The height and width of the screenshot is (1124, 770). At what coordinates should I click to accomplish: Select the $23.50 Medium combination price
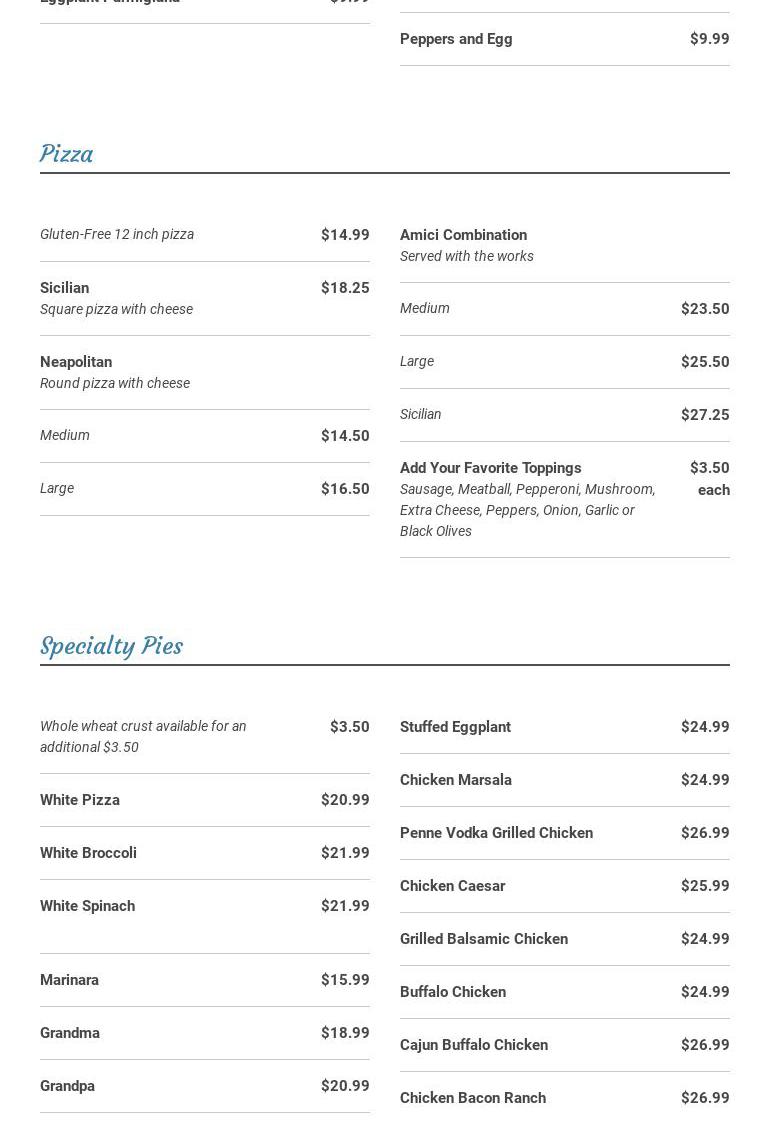pos(704,309)
